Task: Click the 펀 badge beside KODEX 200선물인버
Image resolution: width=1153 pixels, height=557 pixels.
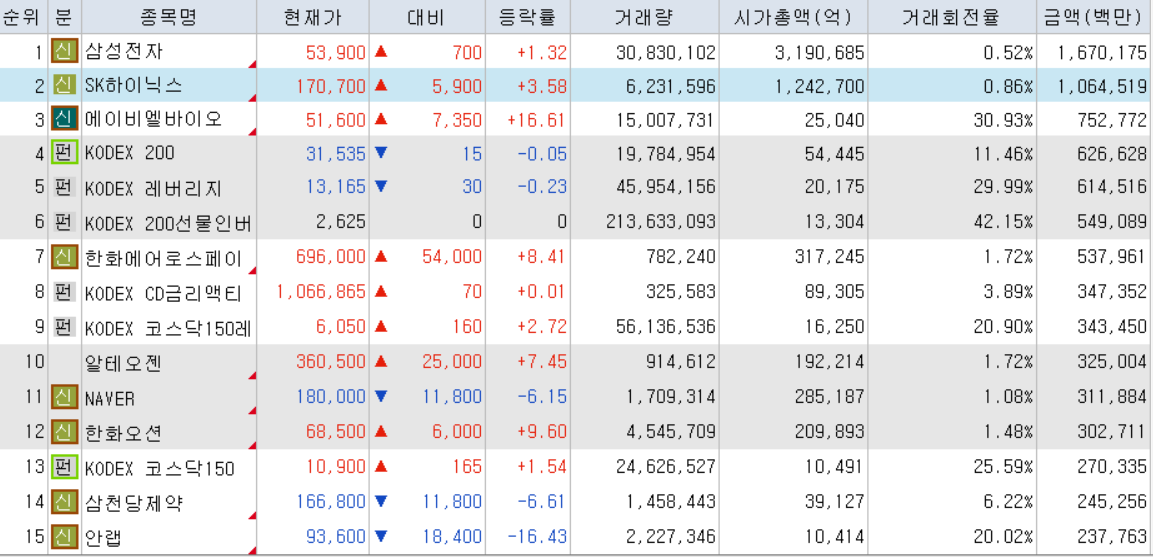Action: coord(65,221)
